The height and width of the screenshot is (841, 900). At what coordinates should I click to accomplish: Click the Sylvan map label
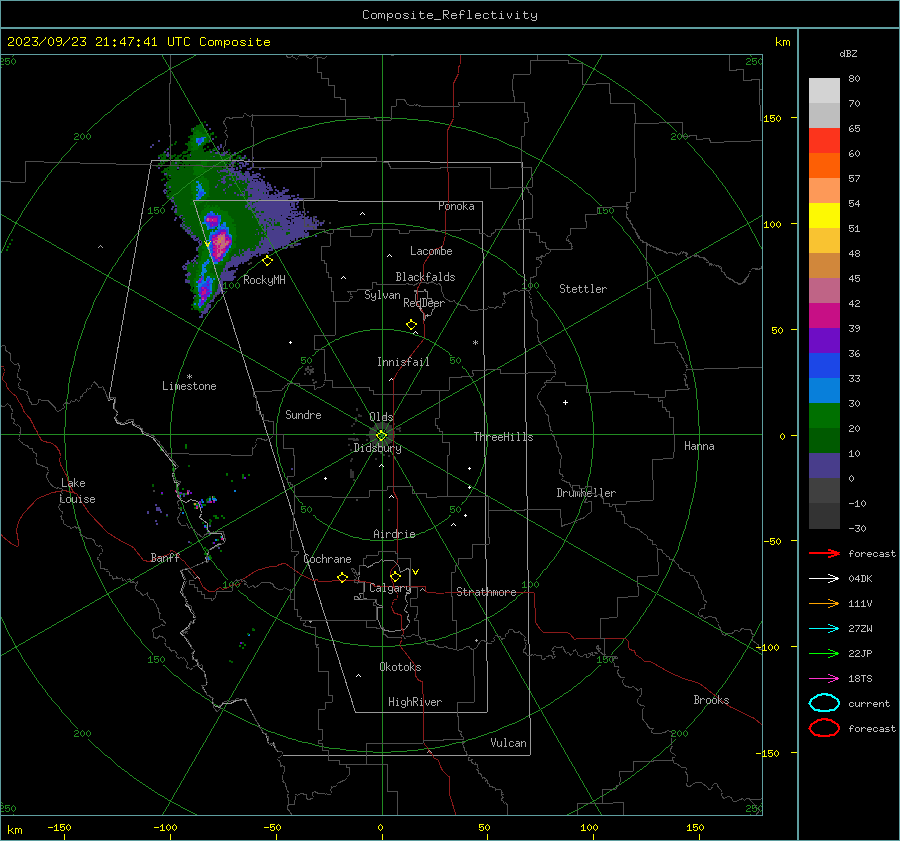pyautogui.click(x=382, y=295)
